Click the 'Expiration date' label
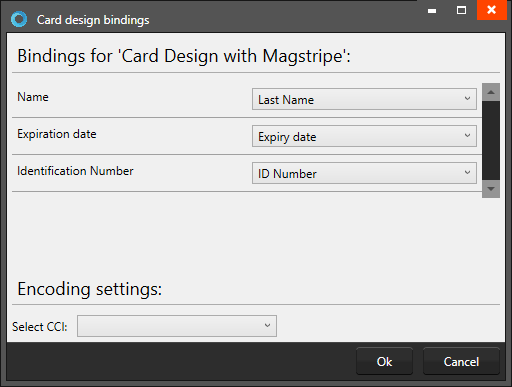 coord(57,134)
